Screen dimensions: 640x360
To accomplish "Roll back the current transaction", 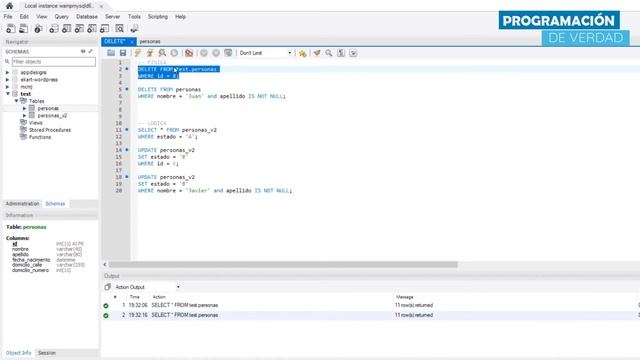I will [x=216, y=53].
